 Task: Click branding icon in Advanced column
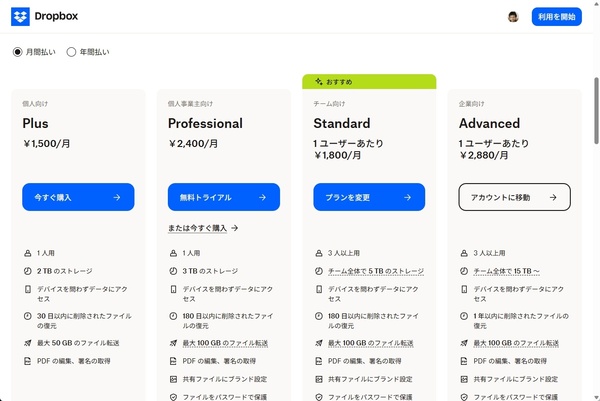464,379
